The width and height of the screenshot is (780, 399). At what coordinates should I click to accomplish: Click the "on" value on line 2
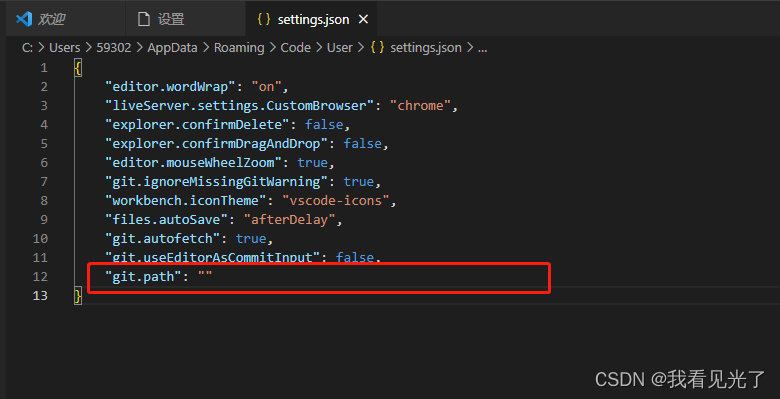[x=267, y=87]
